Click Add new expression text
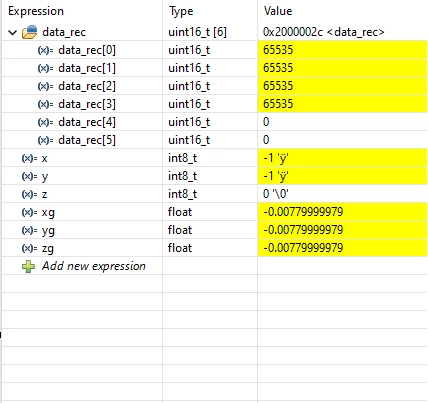The image size is (428, 403). [x=94, y=266]
